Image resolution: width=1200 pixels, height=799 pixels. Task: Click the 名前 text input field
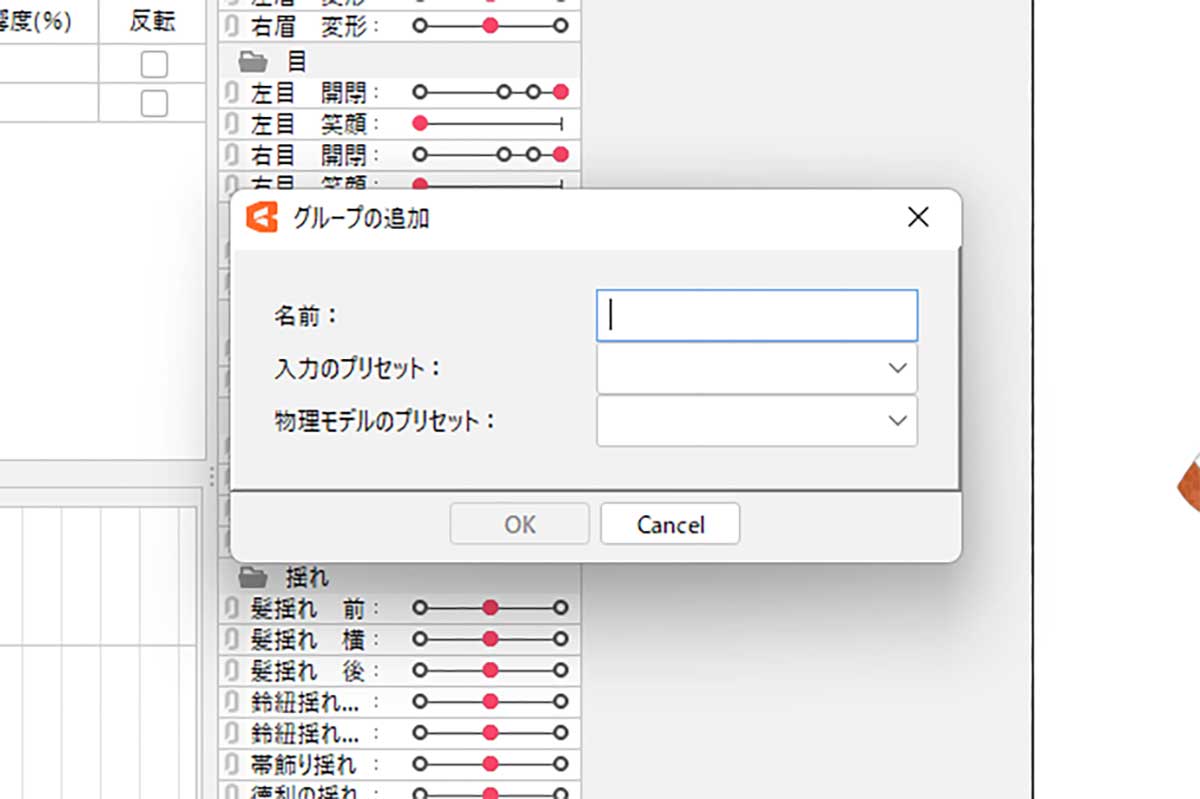click(757, 315)
